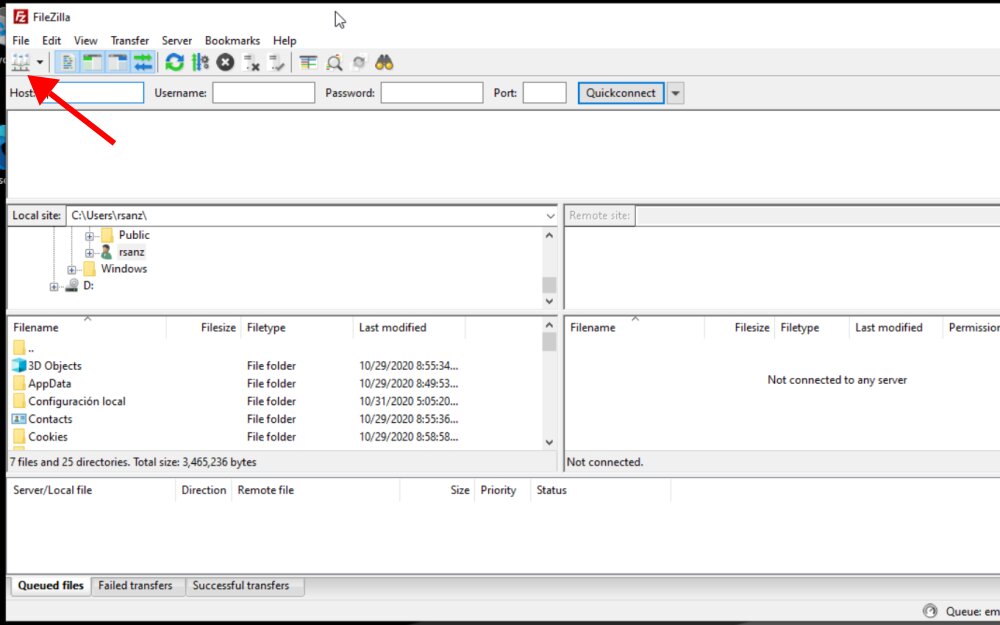Screen dimensions: 1000x625
Task: Open the Site Manager dropdown arrow
Action: coord(40,62)
